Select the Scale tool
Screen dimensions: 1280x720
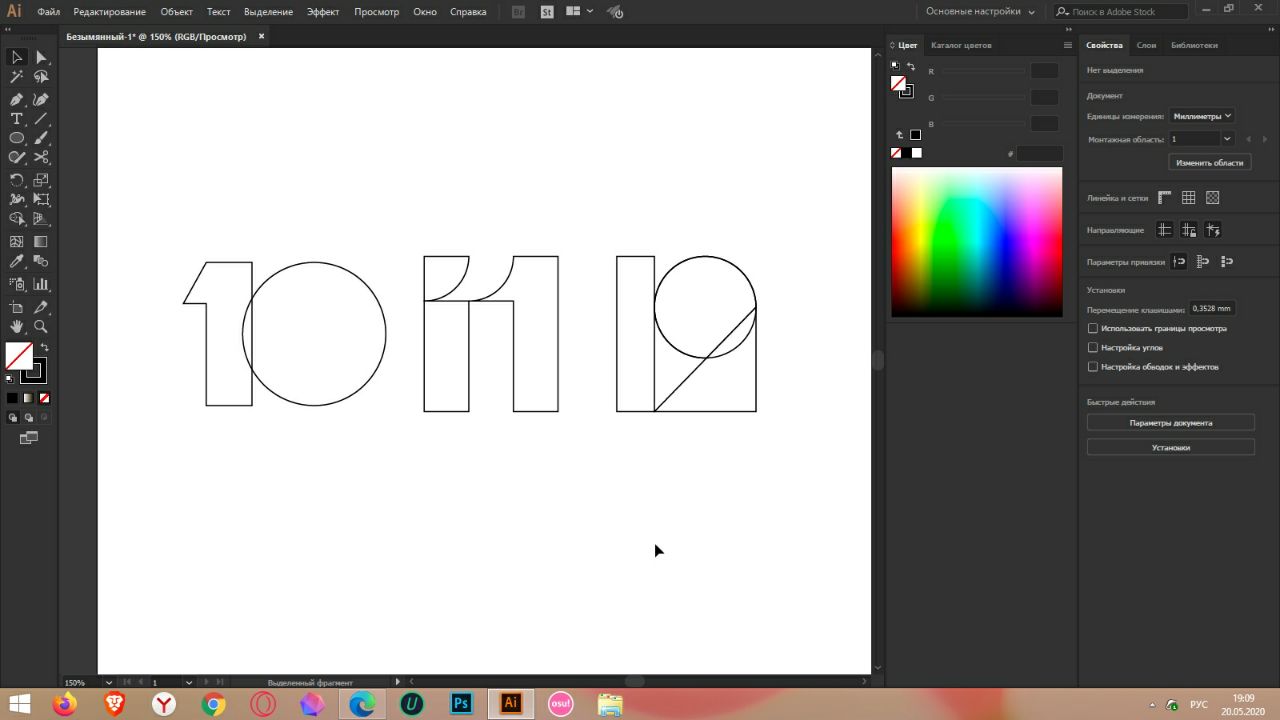(41, 181)
